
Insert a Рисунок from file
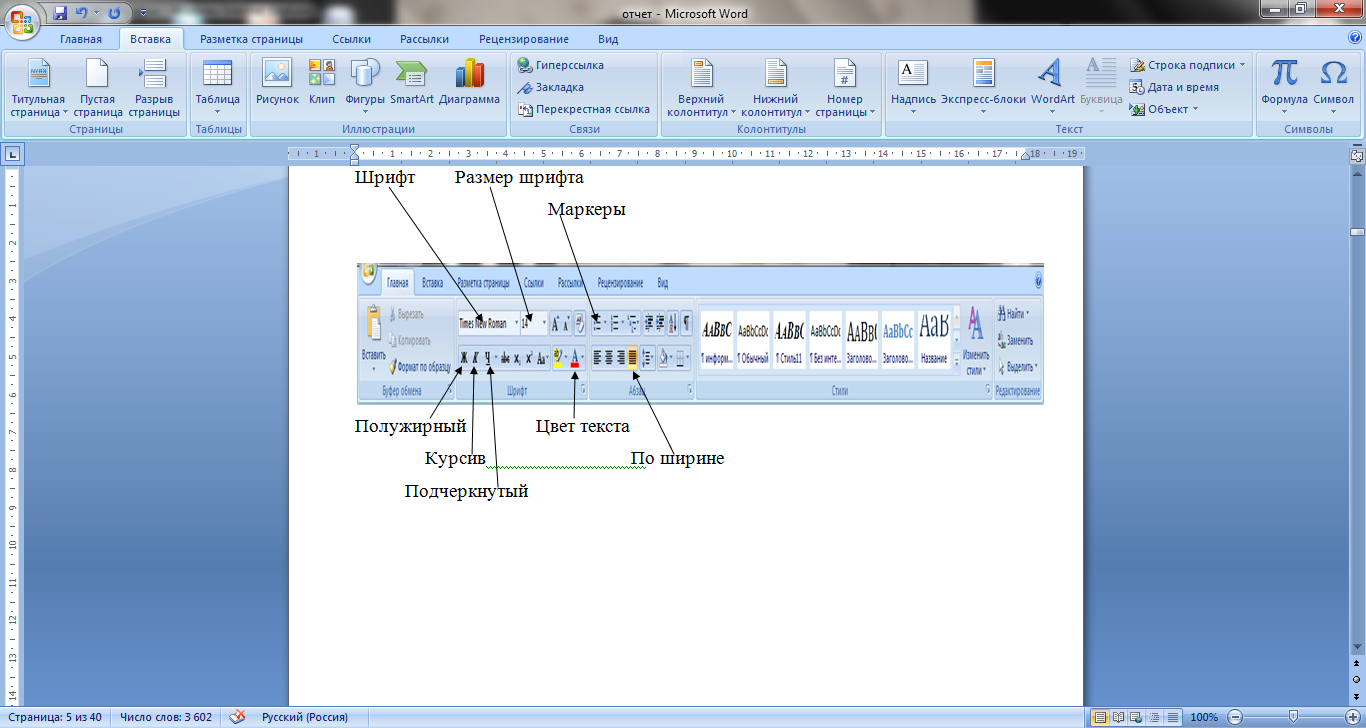click(x=277, y=82)
